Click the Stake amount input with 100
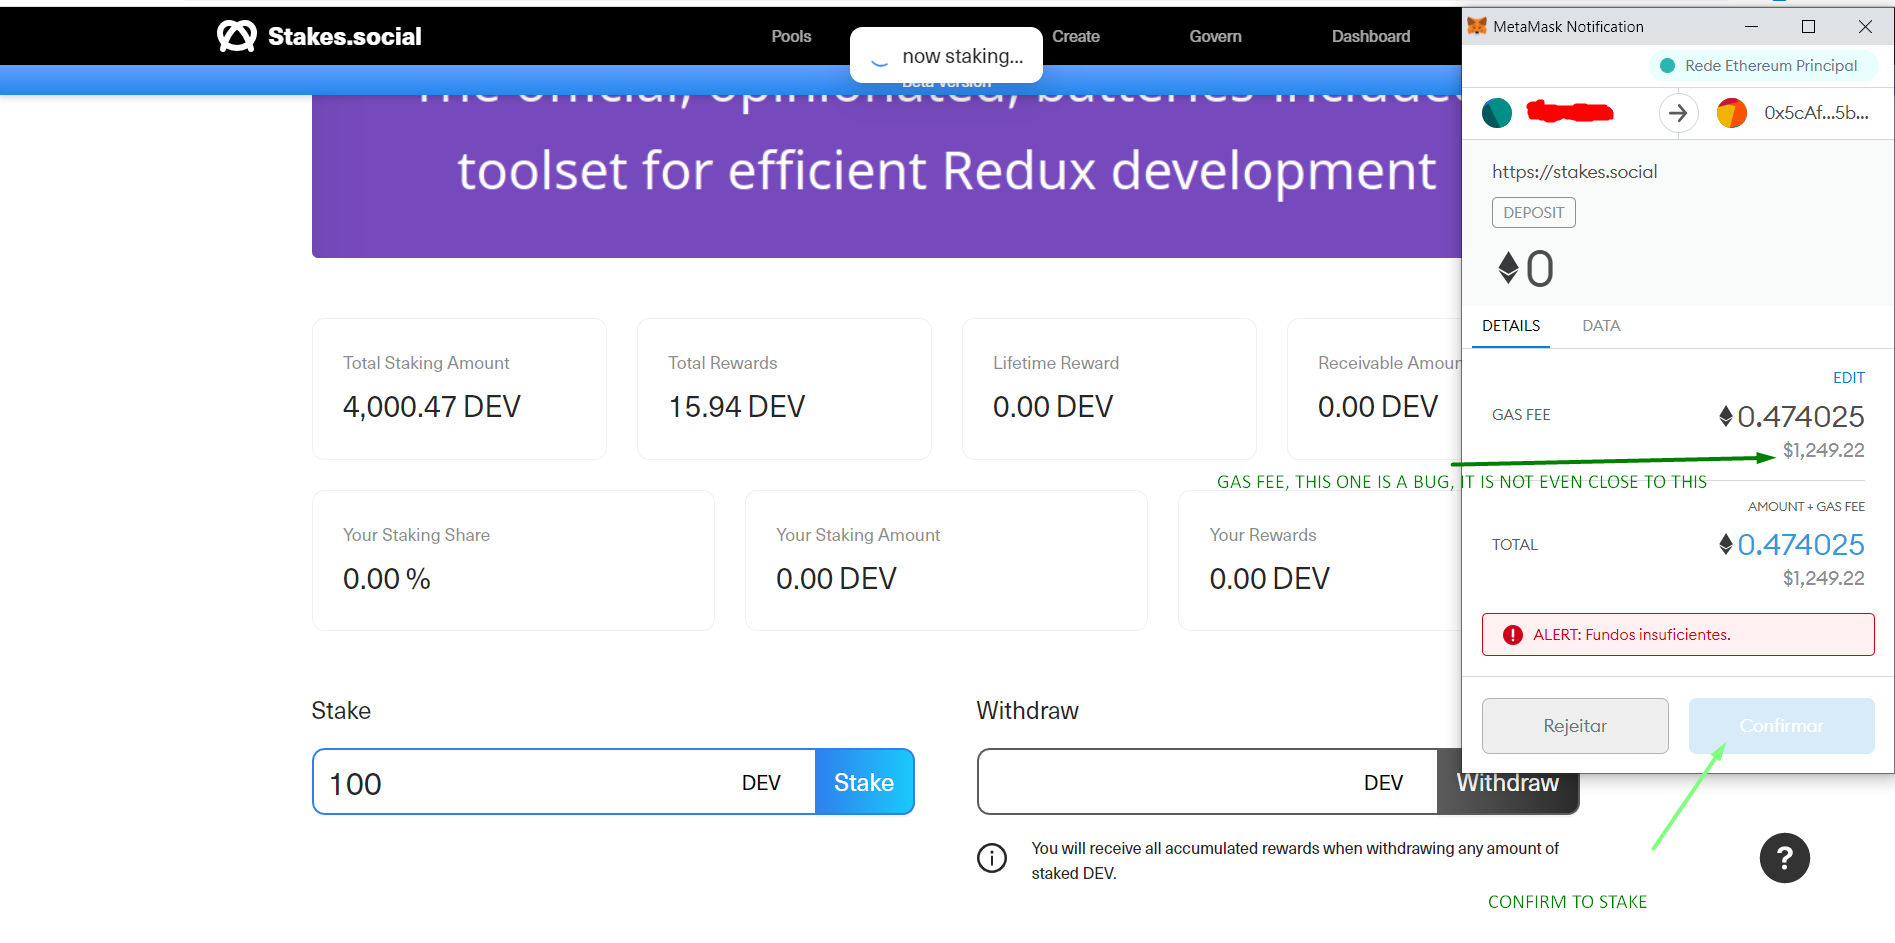Screen dimensions: 1895x943 click(564, 782)
